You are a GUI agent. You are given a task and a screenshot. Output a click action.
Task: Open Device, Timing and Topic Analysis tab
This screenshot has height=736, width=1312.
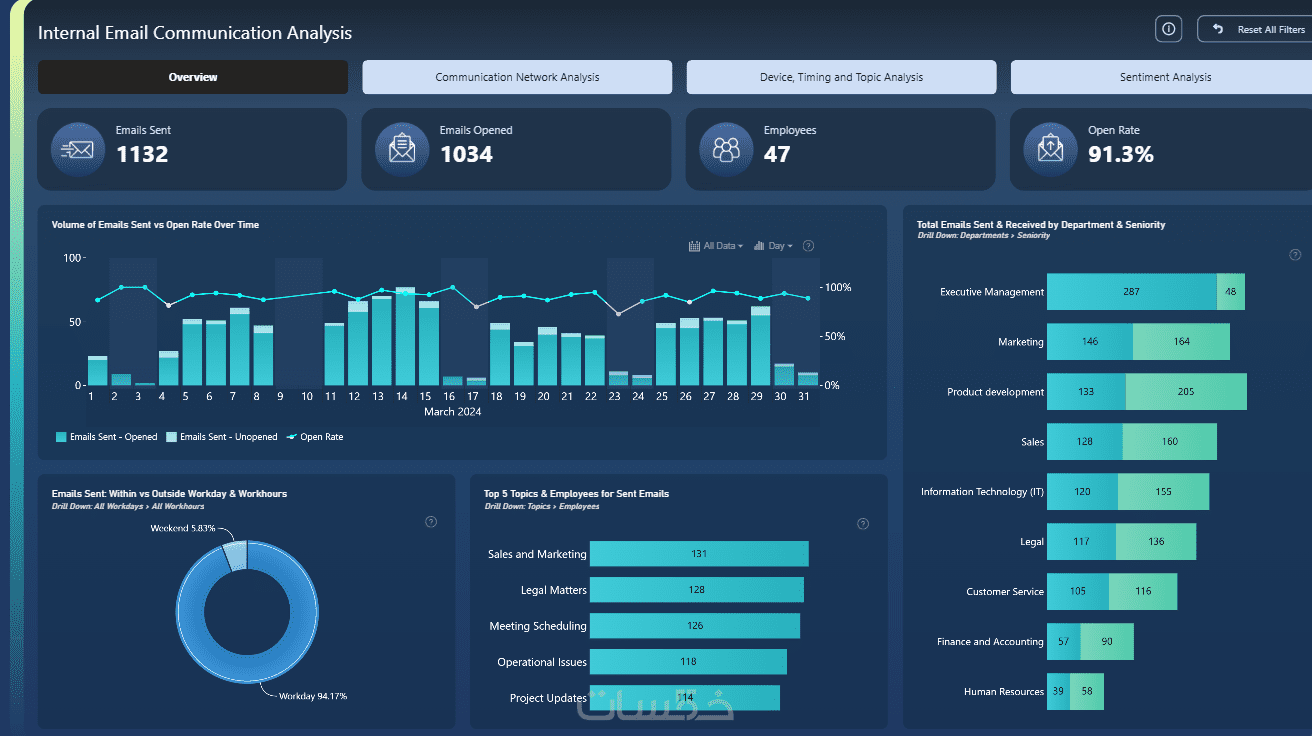point(841,77)
